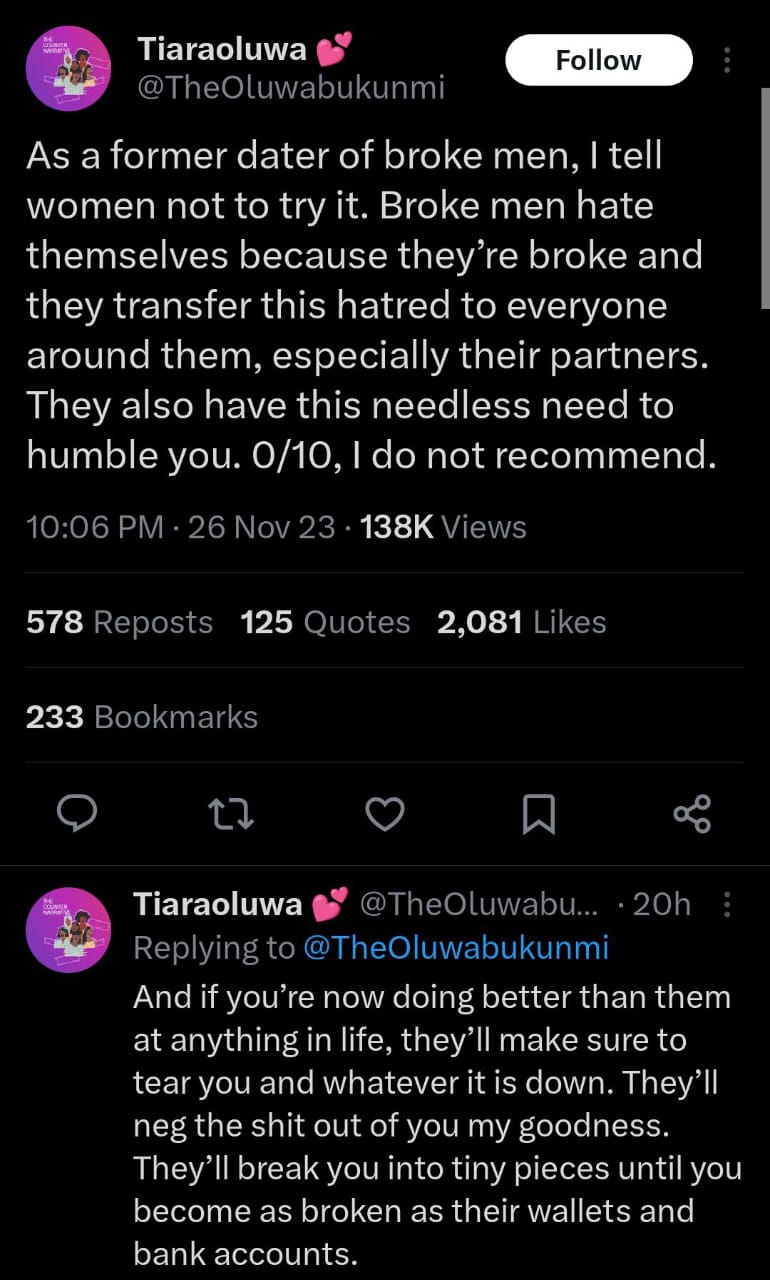770x1280 pixels.
Task: View the 2,081 Likes list
Action: 521,622
